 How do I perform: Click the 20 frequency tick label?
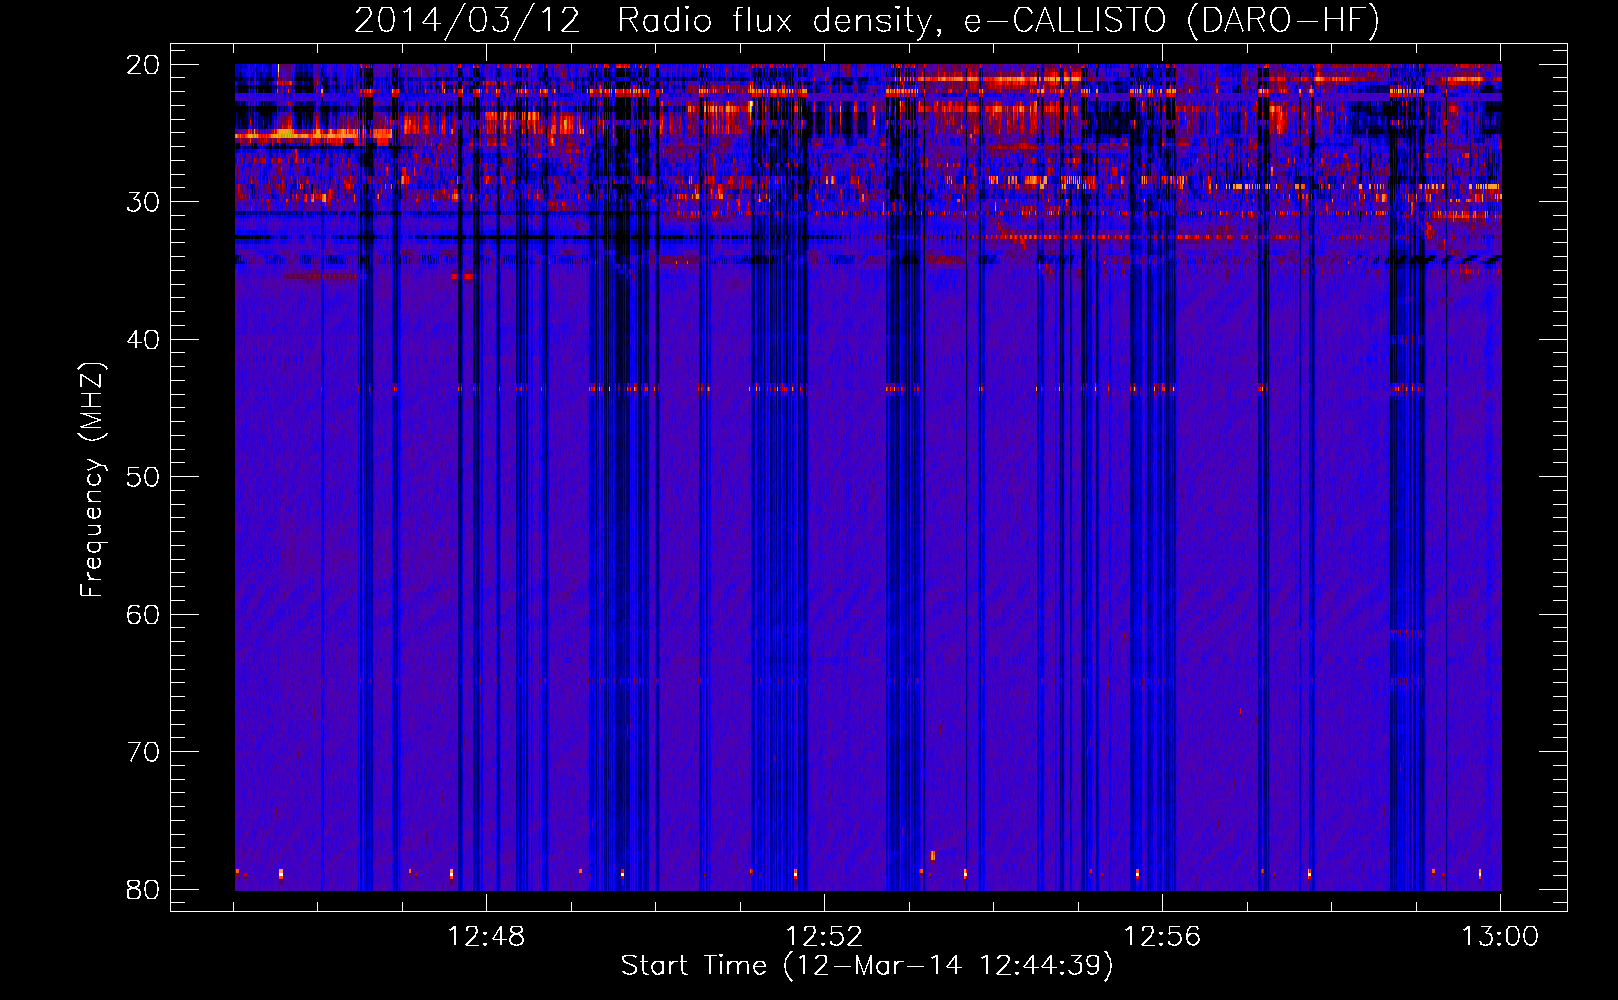point(143,65)
